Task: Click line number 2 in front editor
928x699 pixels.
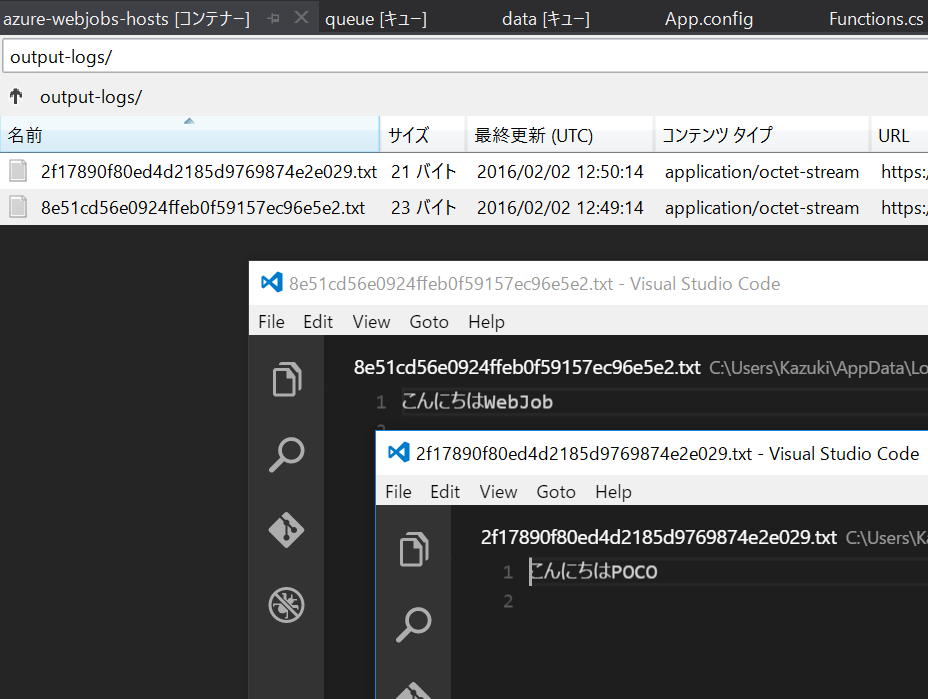Action: pyautogui.click(x=508, y=601)
